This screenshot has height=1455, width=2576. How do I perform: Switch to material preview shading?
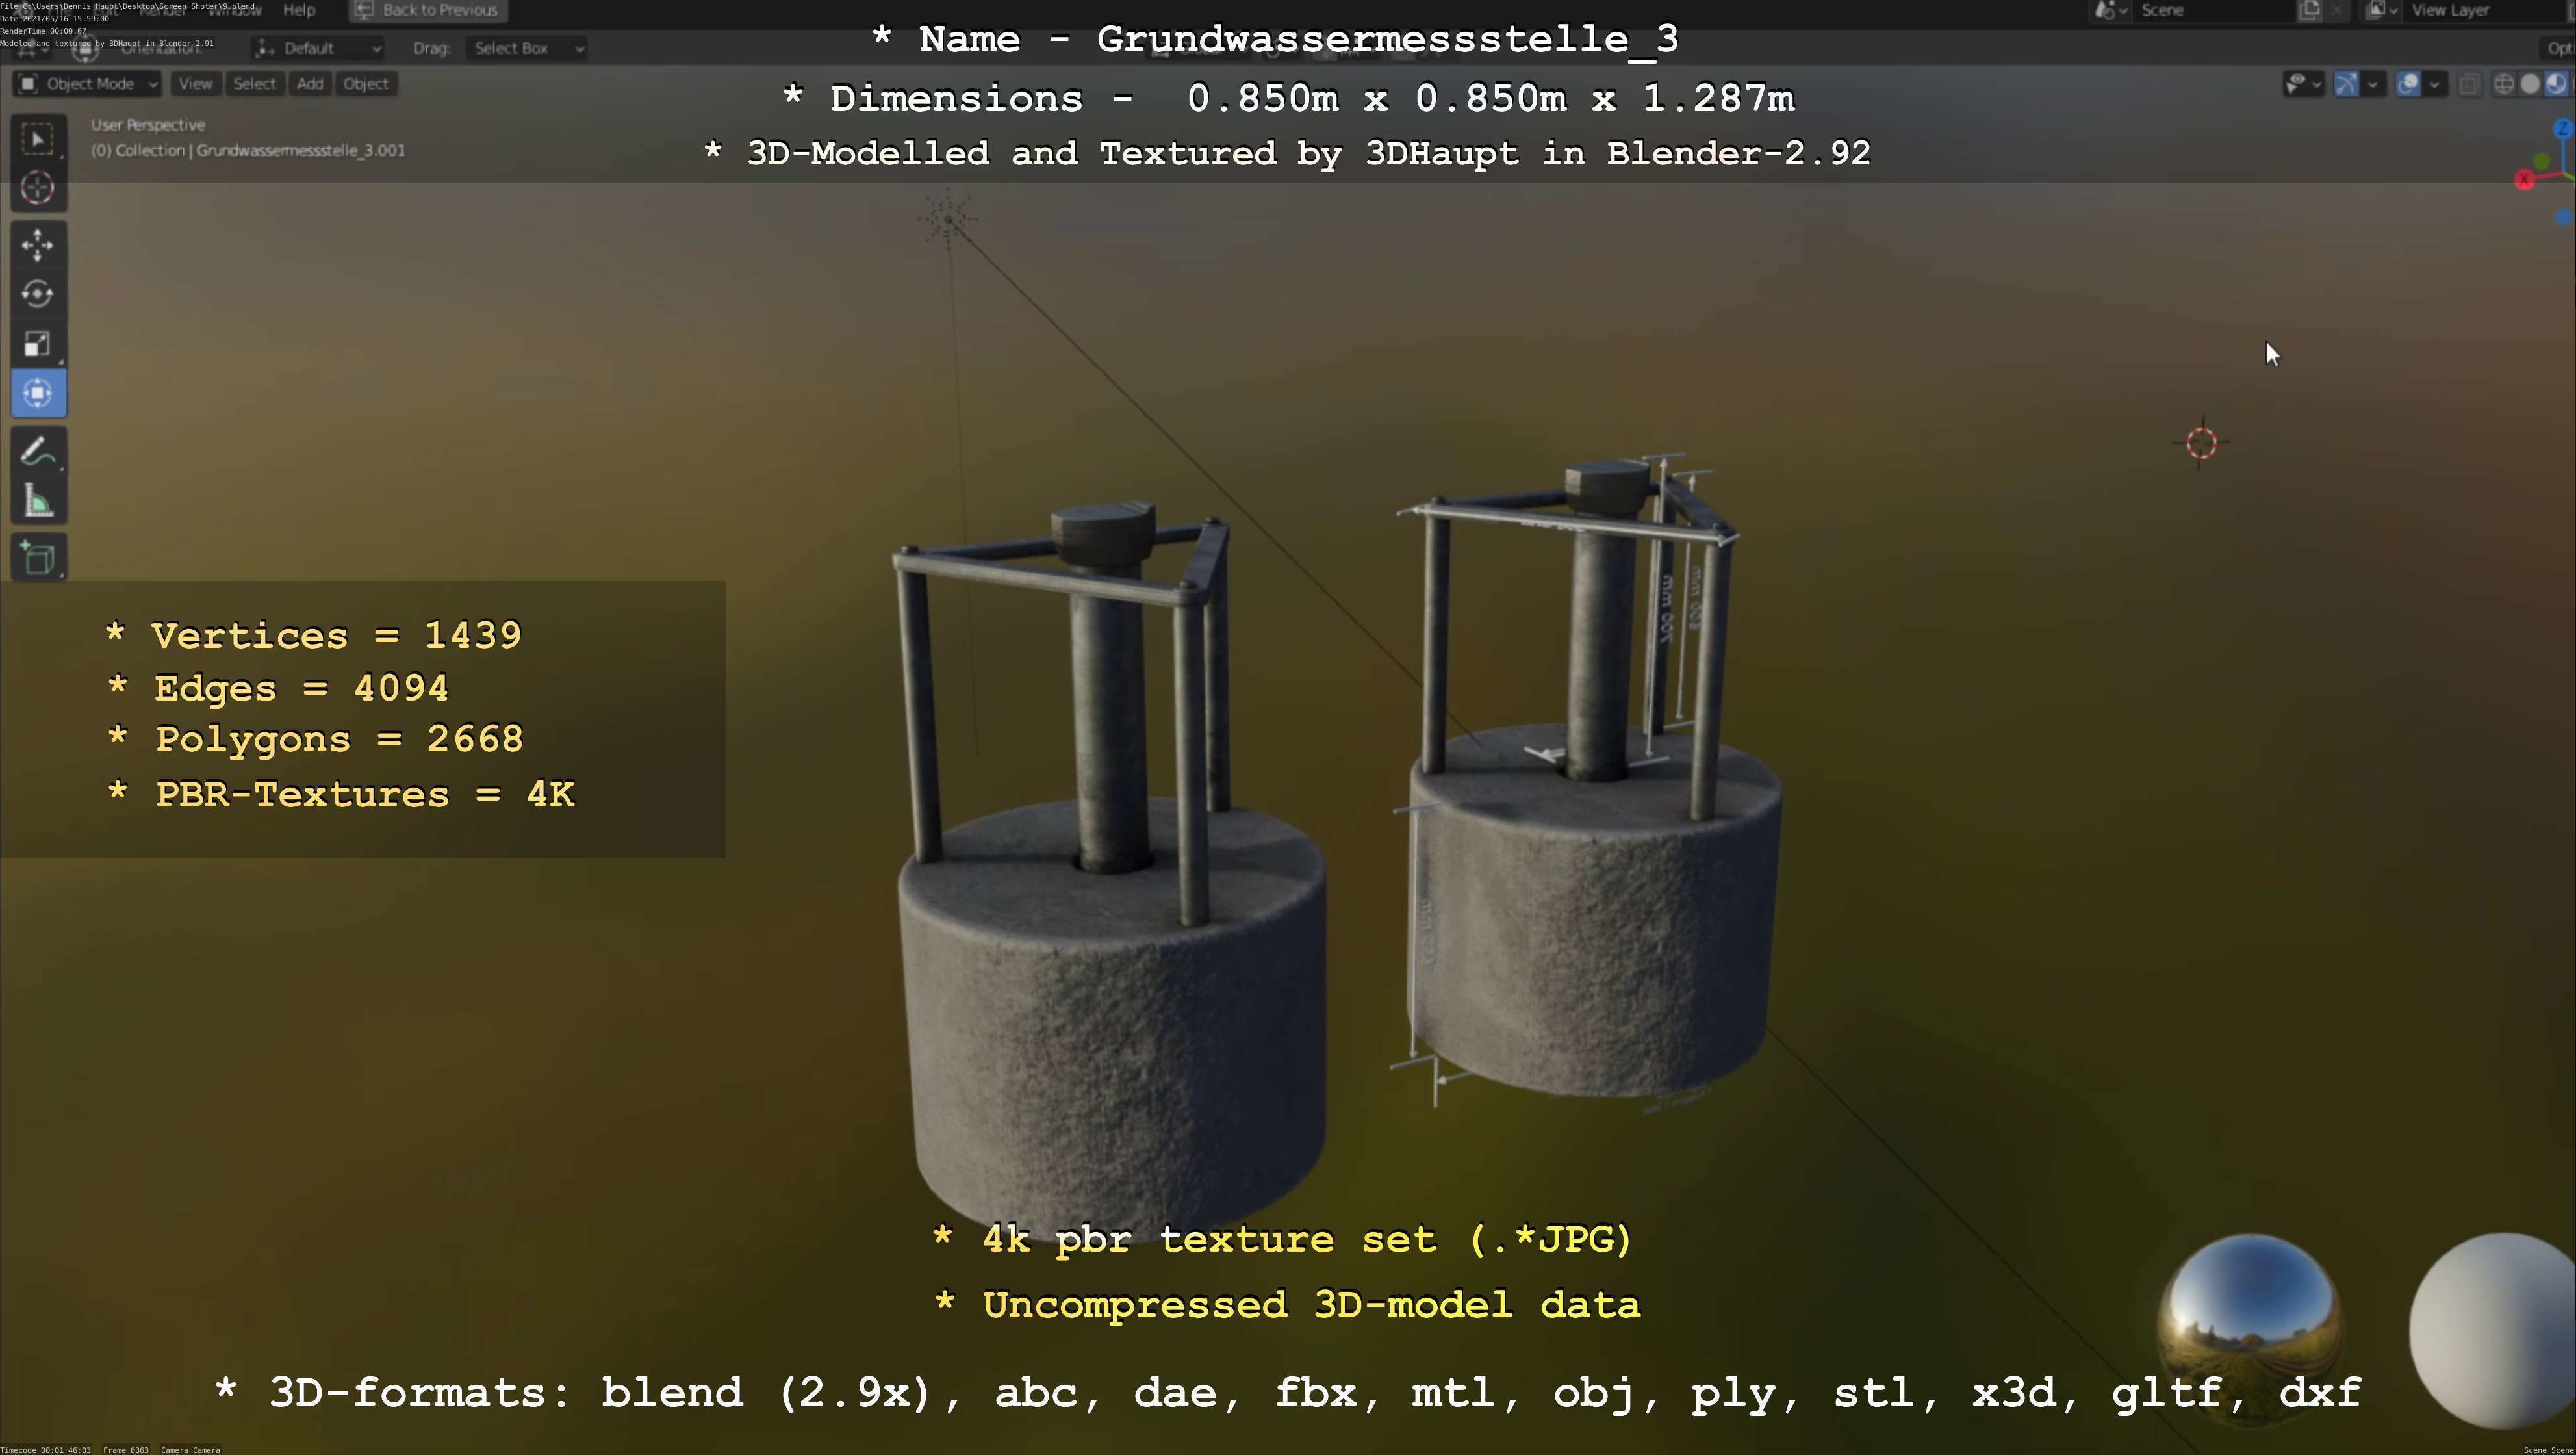2556,84
